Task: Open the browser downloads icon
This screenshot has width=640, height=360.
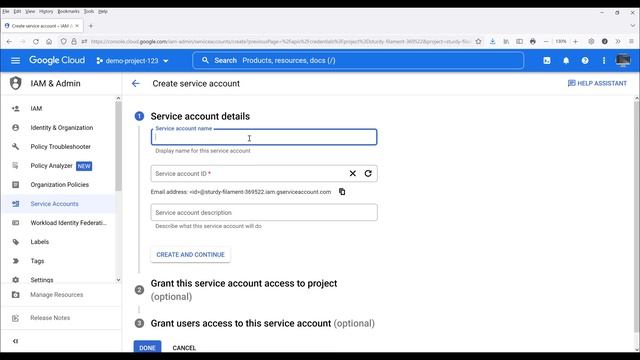Action: tap(493, 42)
